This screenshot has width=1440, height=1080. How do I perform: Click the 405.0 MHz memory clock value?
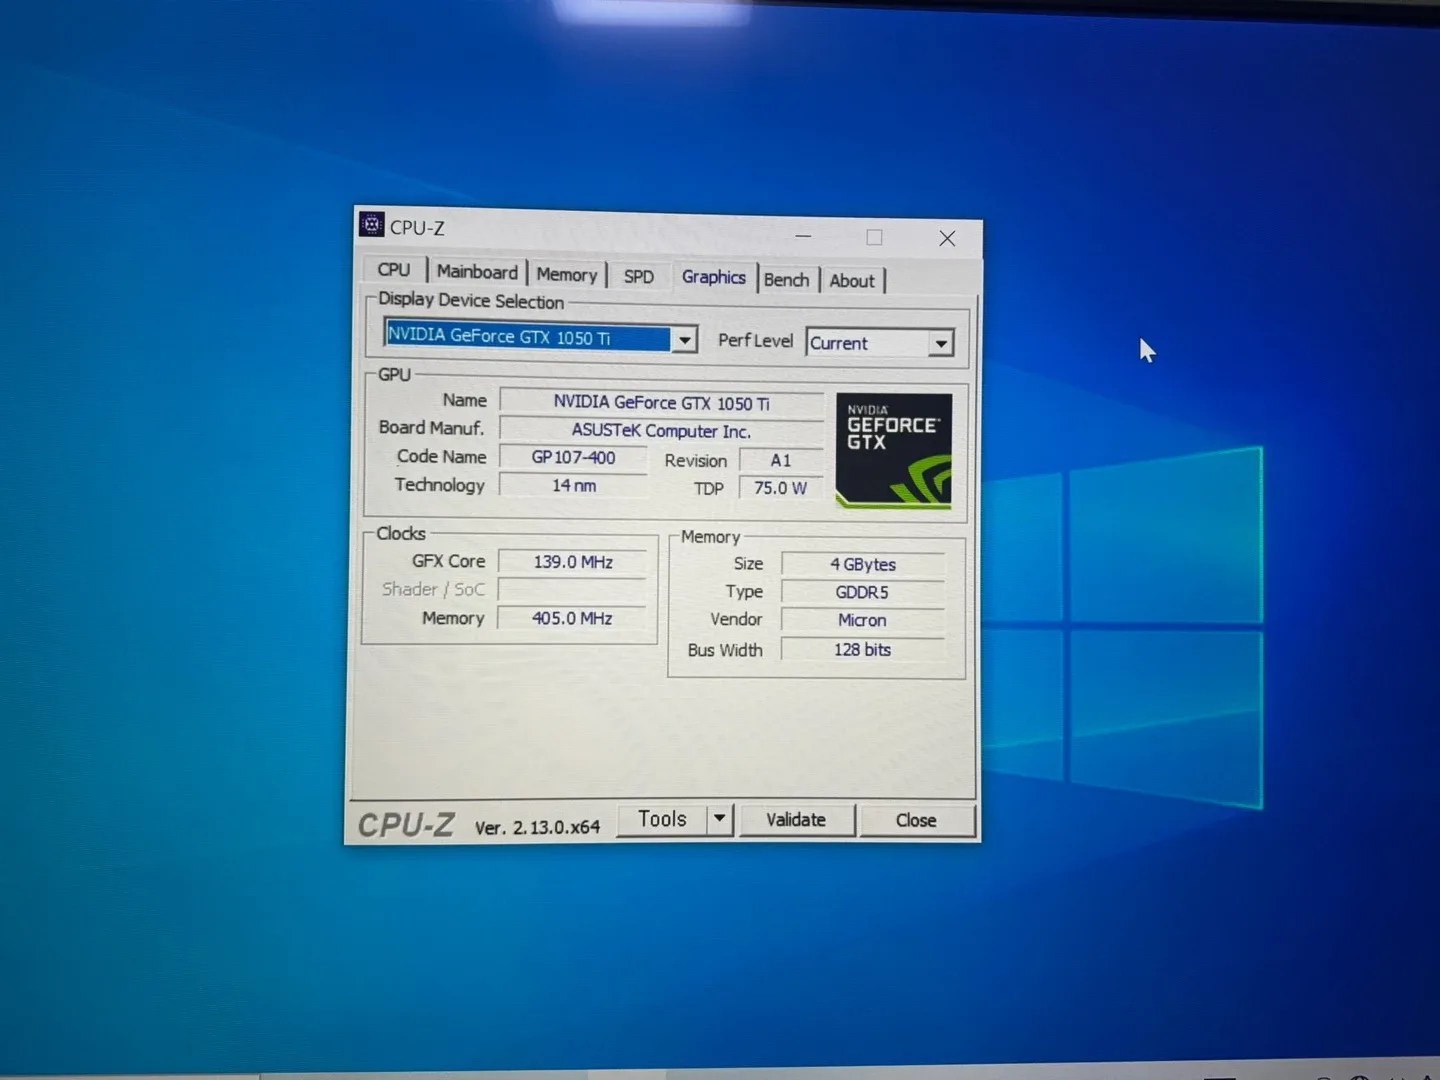(573, 618)
